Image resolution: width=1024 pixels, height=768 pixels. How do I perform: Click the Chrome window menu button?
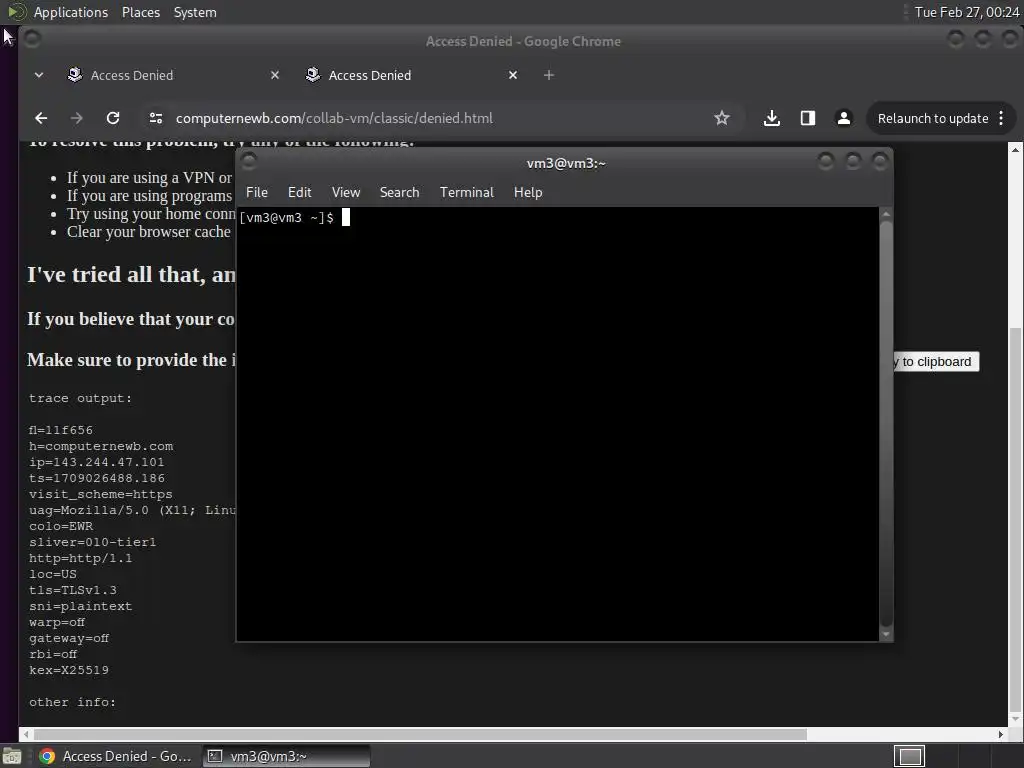tap(32, 39)
